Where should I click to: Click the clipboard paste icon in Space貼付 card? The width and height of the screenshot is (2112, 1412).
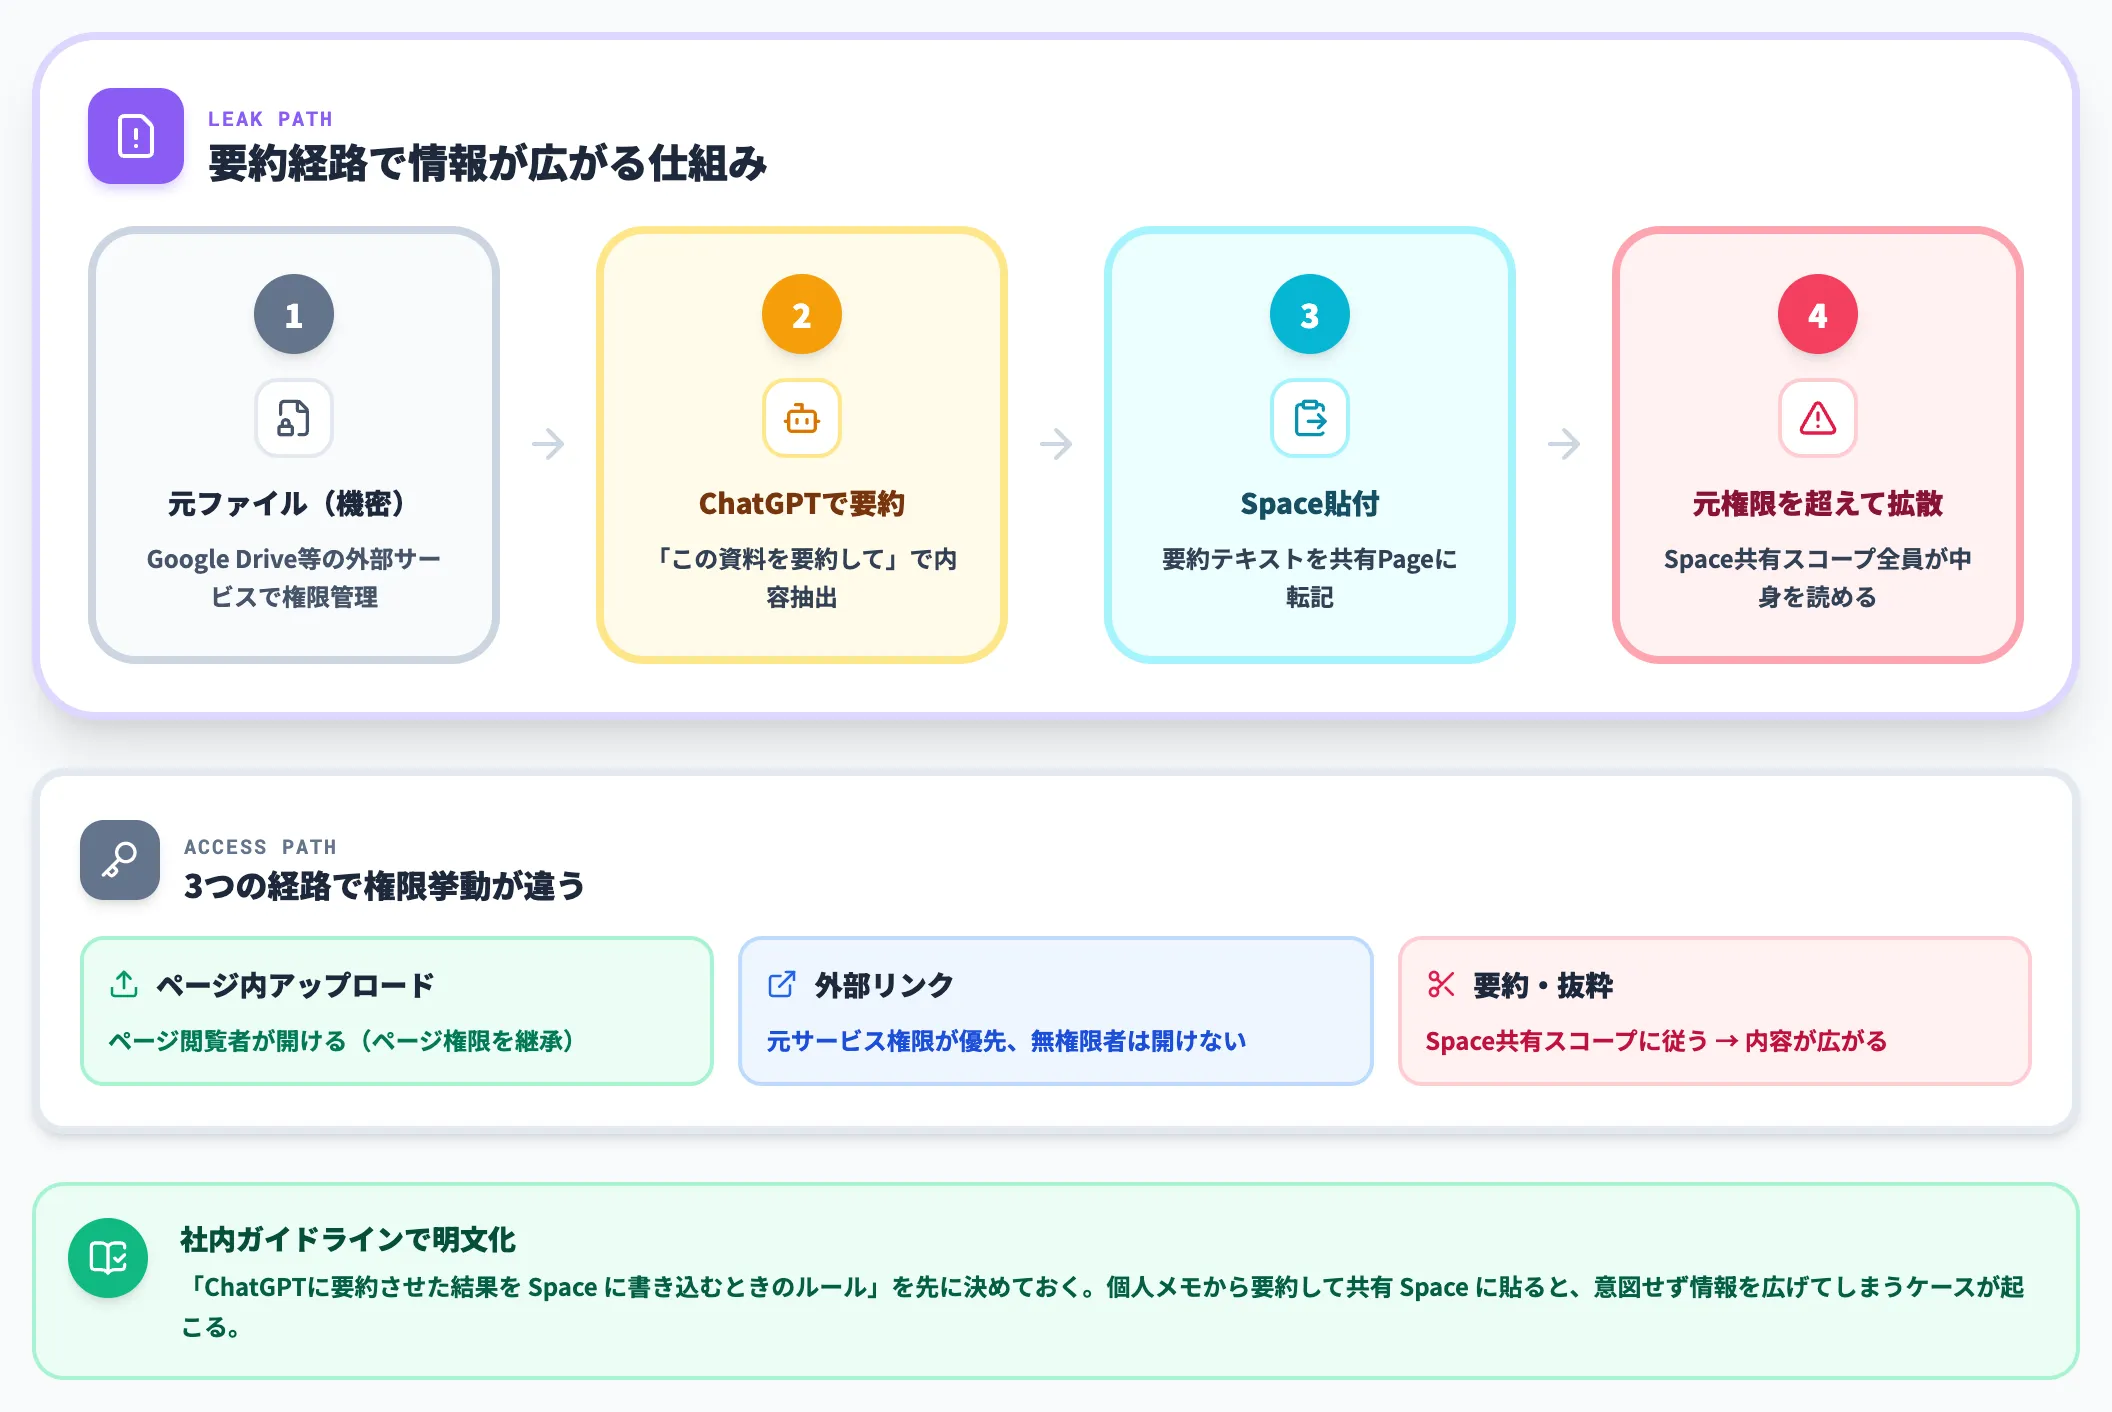click(1310, 418)
